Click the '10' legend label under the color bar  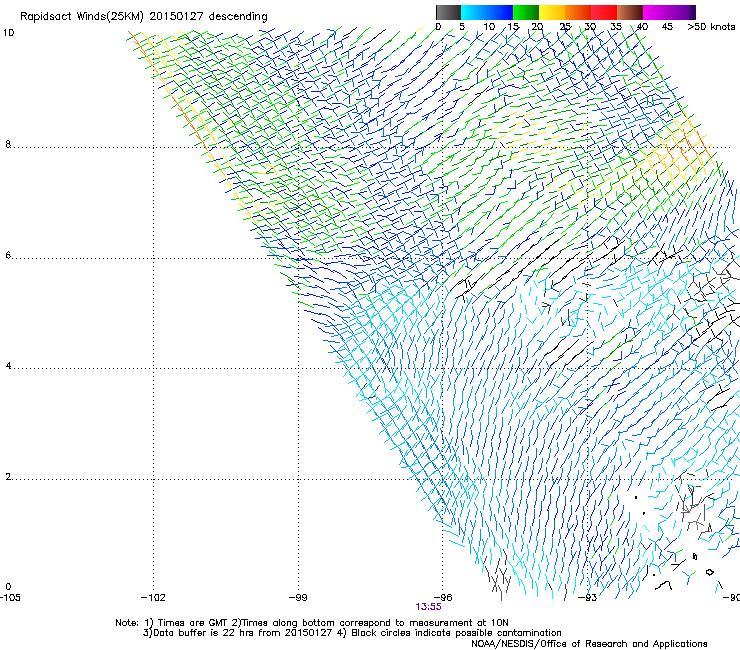coord(489,27)
